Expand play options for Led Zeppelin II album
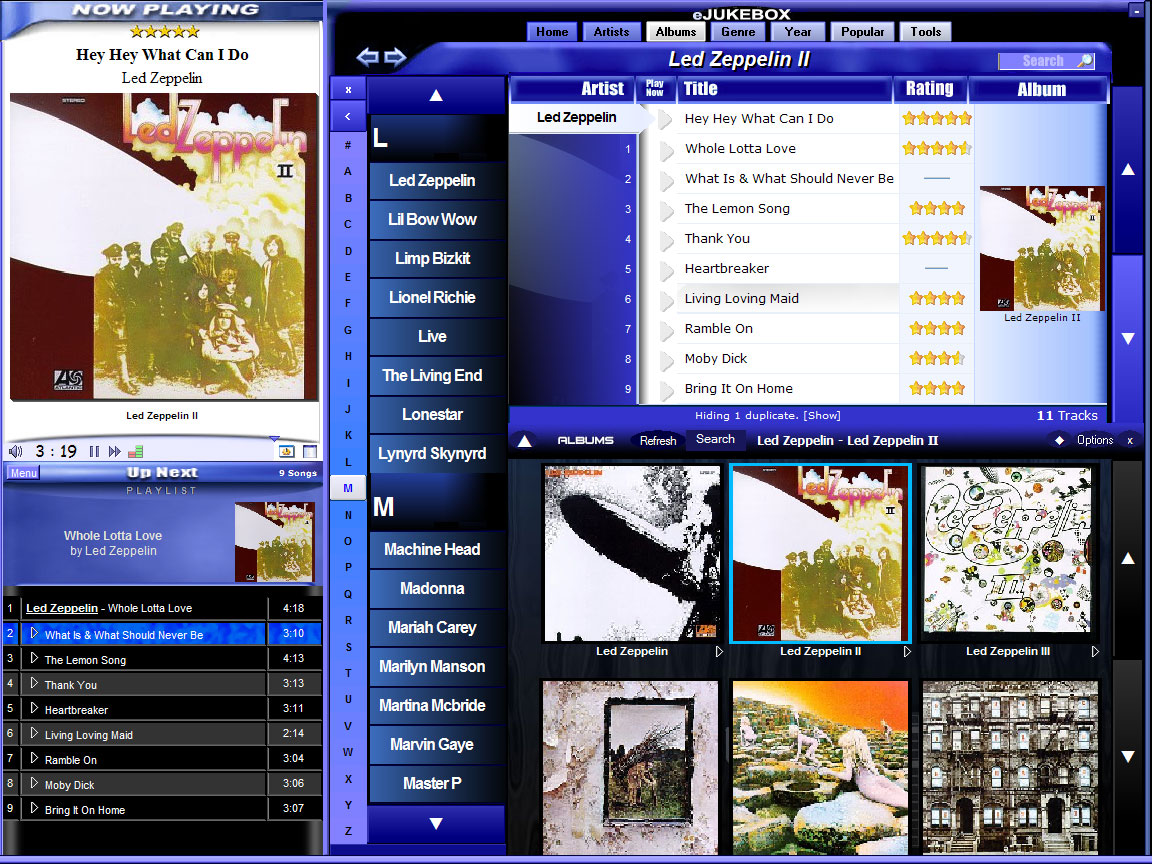 click(x=907, y=652)
